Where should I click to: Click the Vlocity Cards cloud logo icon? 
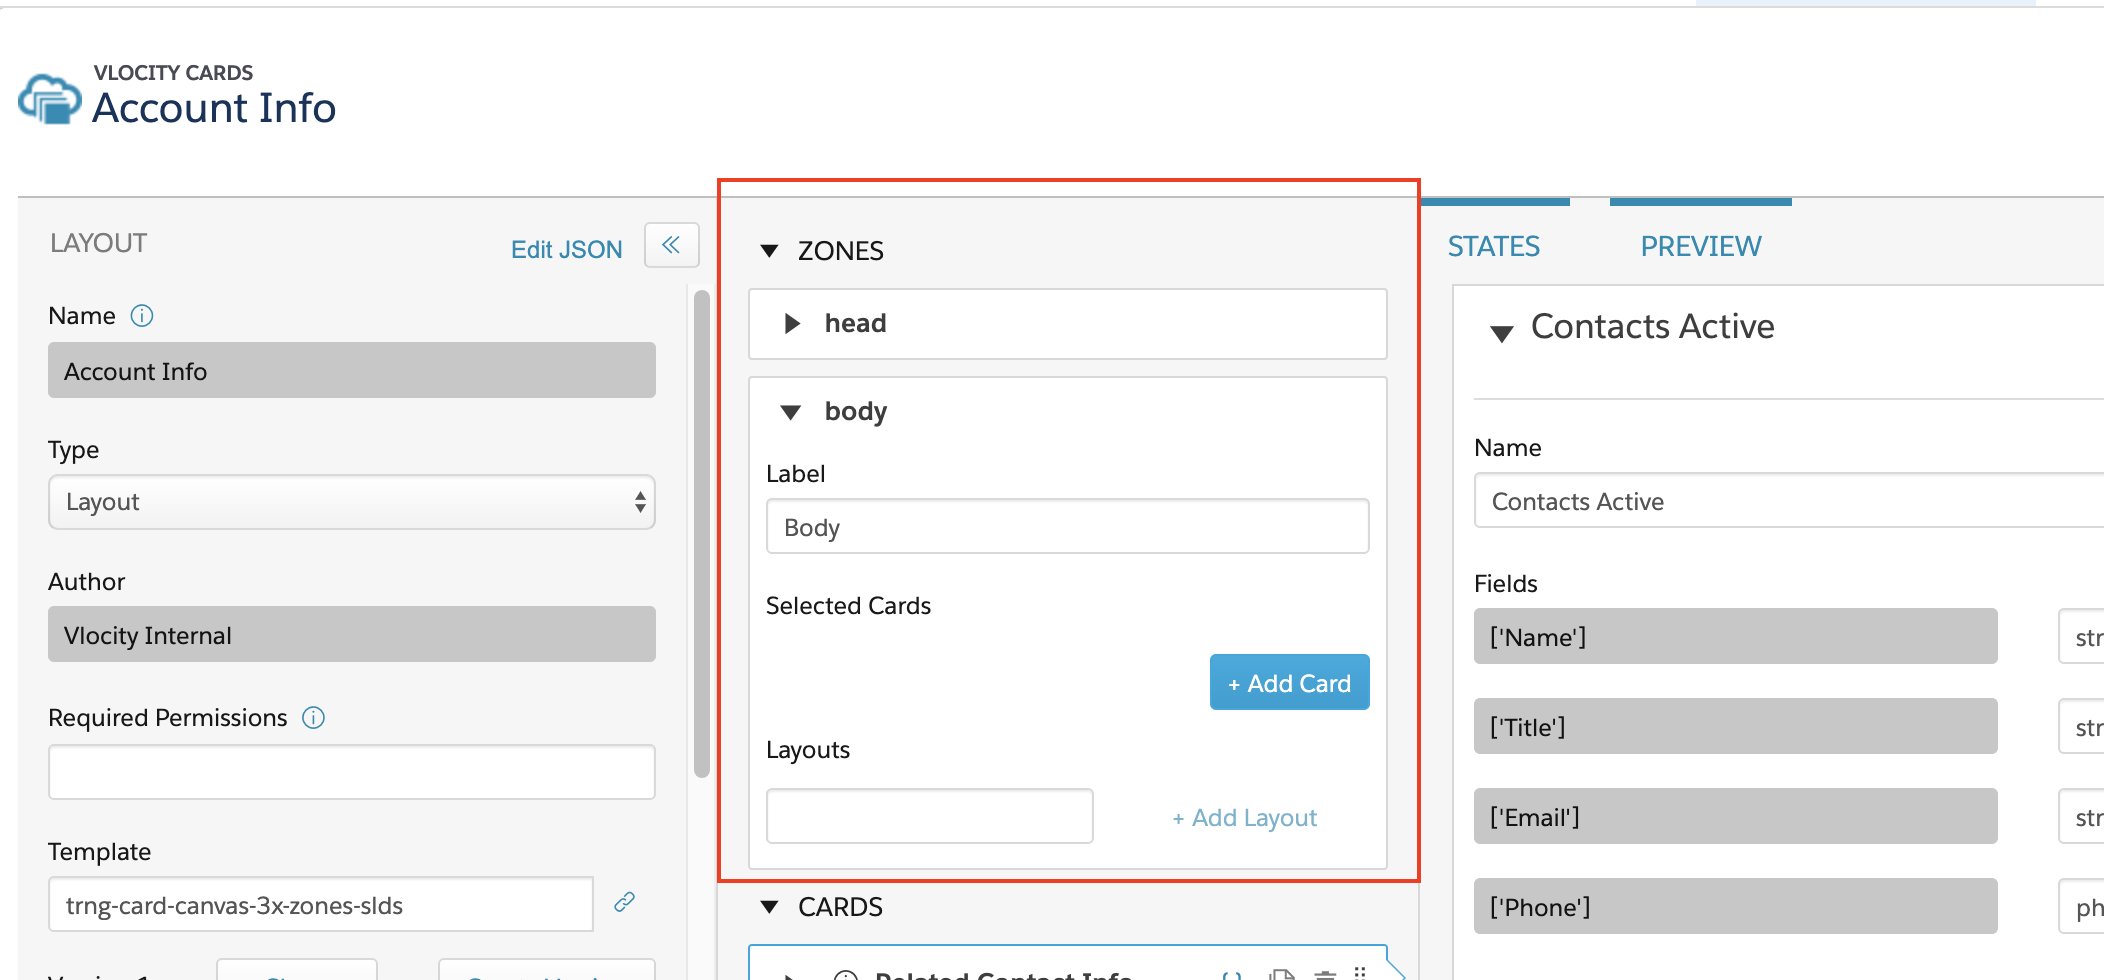[x=49, y=99]
